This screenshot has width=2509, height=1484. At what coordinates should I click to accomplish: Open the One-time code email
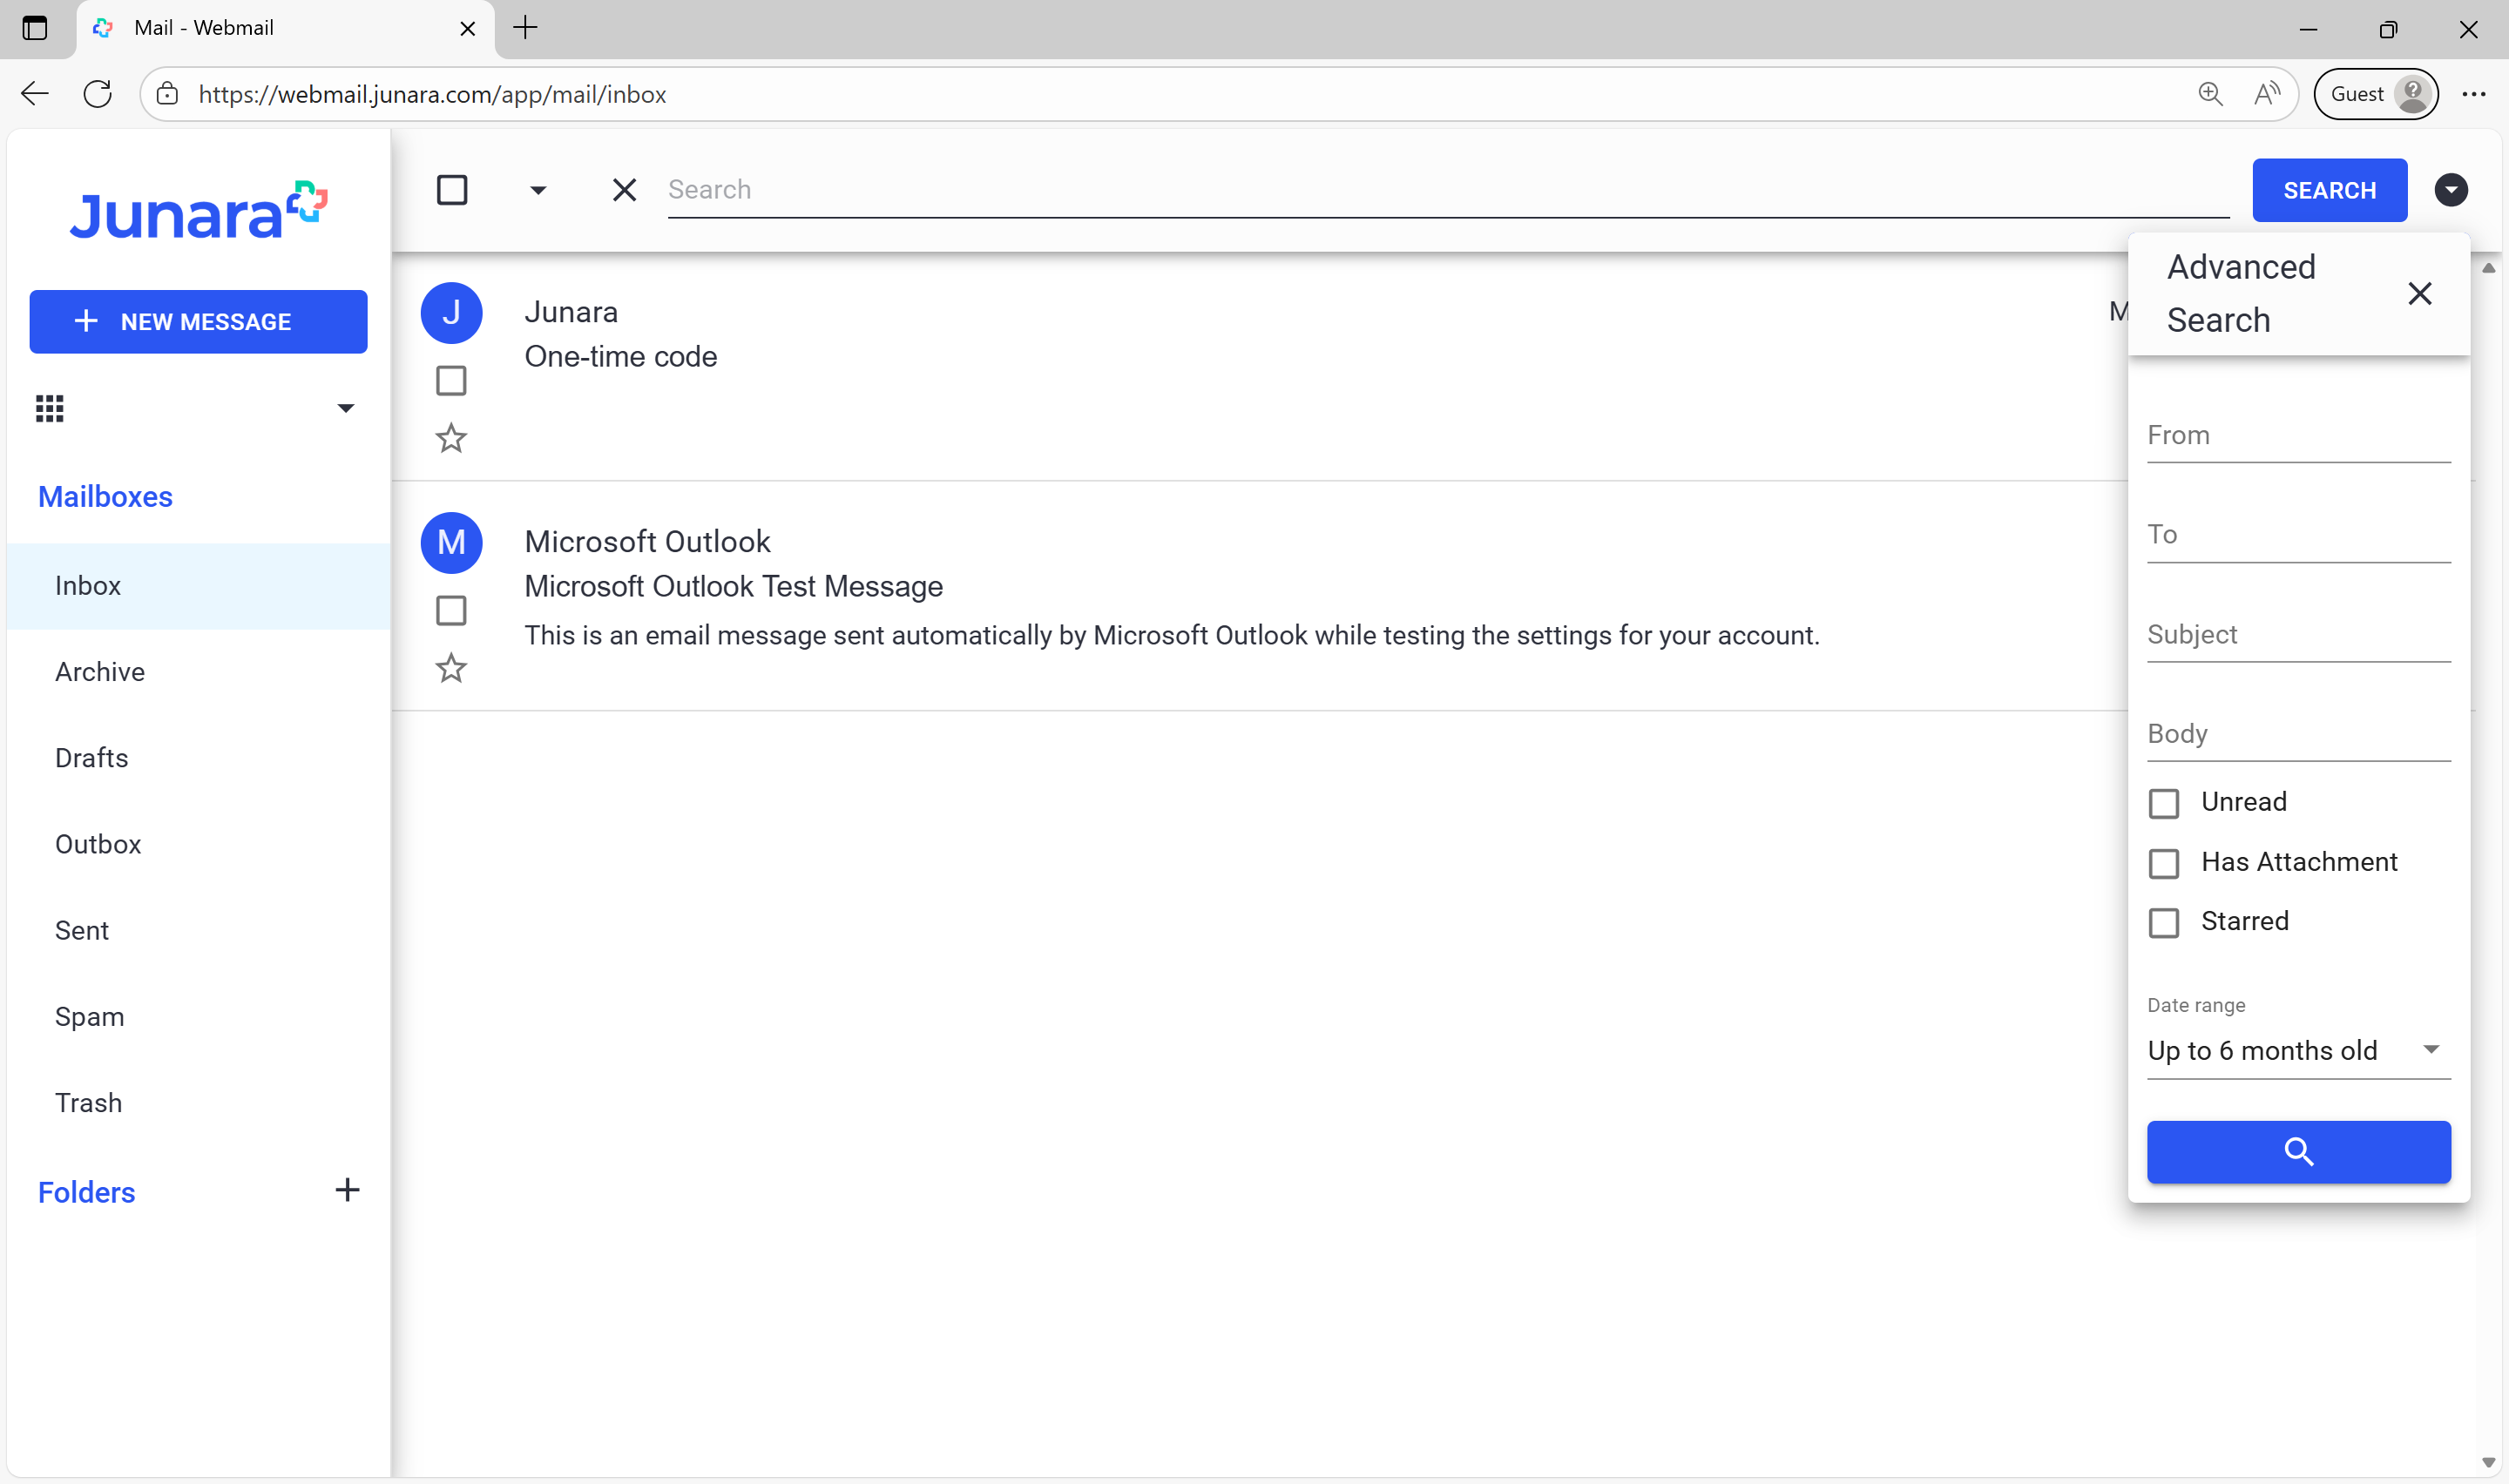point(621,357)
